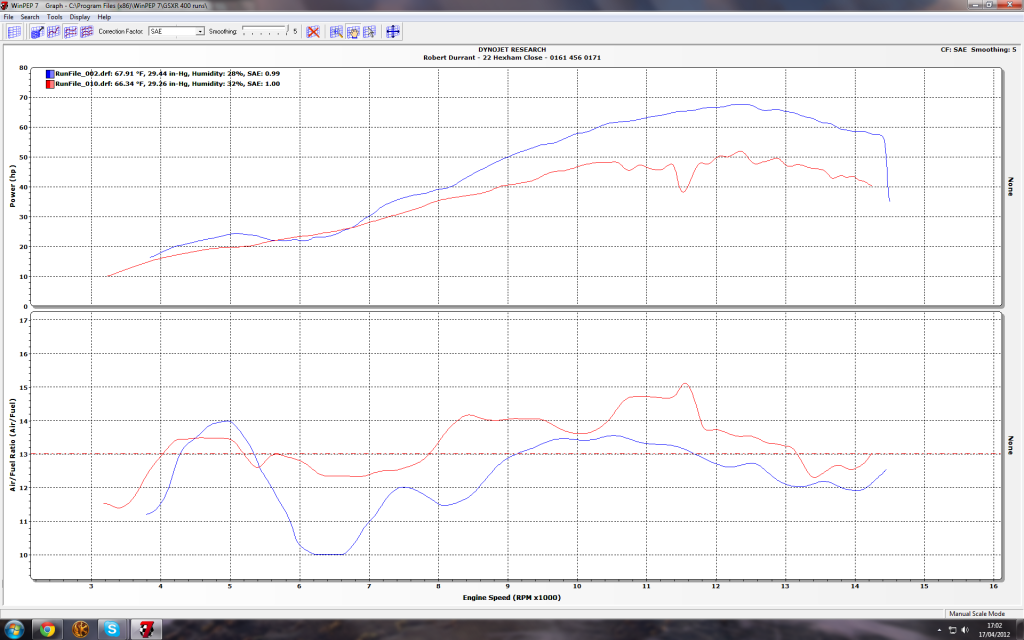The image size is (1024, 640).
Task: Click the Power (hp) axis label
Action: [x=12, y=186]
